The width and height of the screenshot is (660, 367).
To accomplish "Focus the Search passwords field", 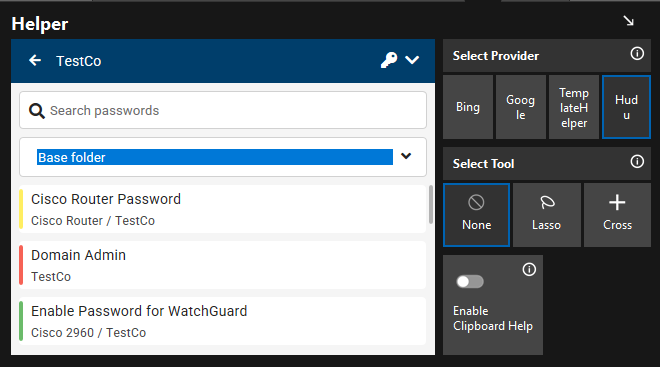I will click(x=223, y=110).
